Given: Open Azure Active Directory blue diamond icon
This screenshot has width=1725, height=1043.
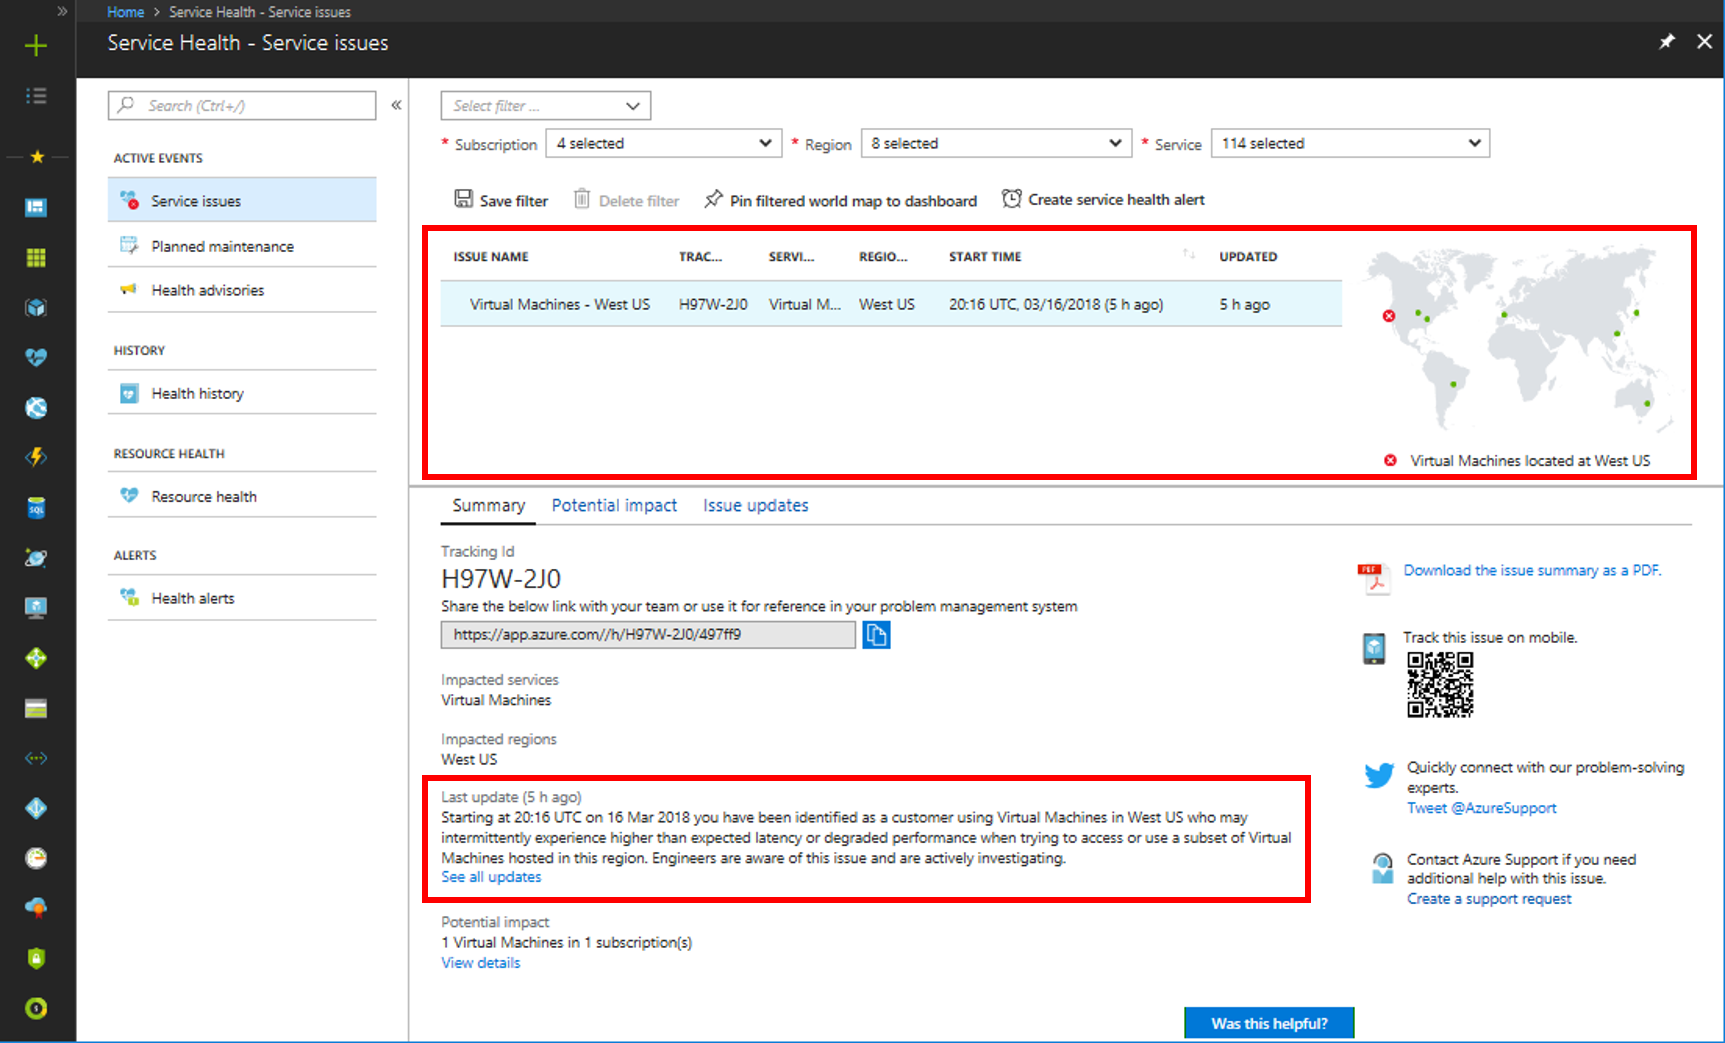Looking at the screenshot, I should (36, 808).
